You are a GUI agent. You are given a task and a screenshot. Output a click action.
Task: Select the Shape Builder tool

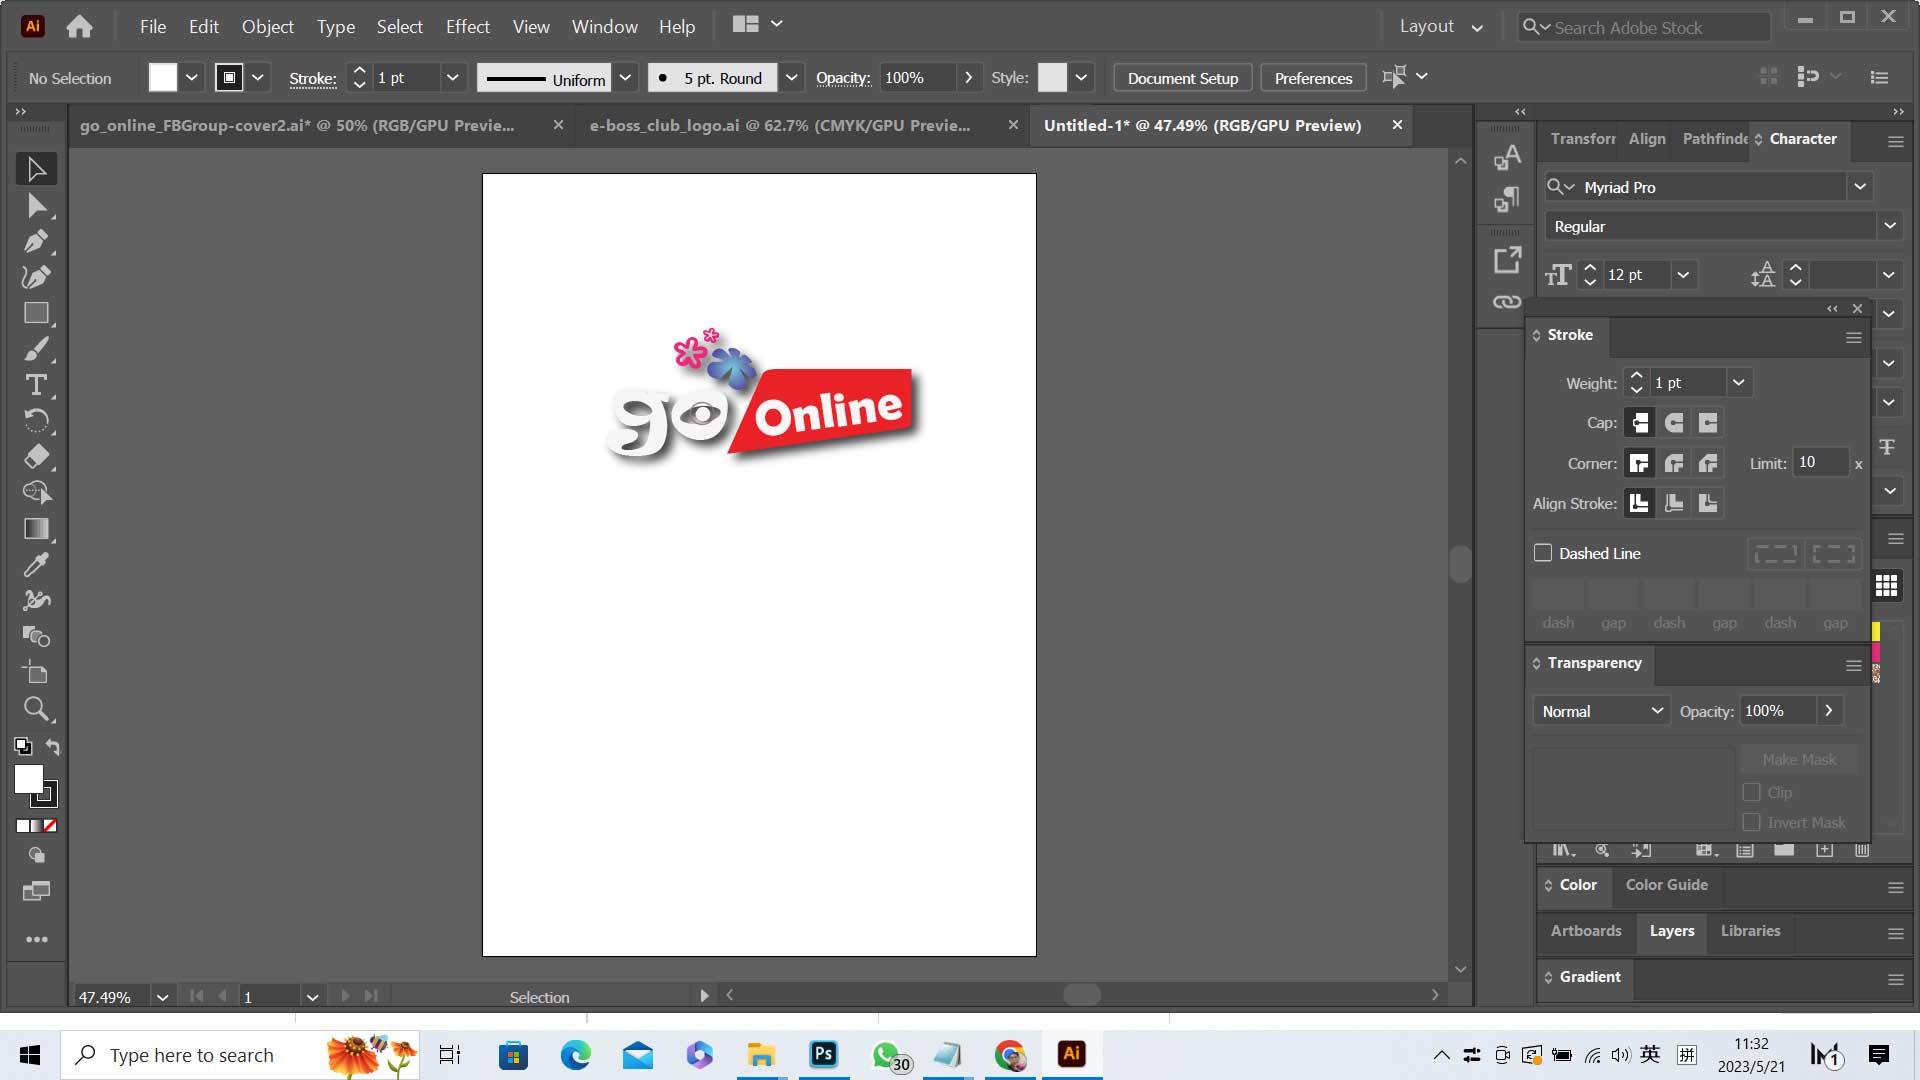point(36,493)
